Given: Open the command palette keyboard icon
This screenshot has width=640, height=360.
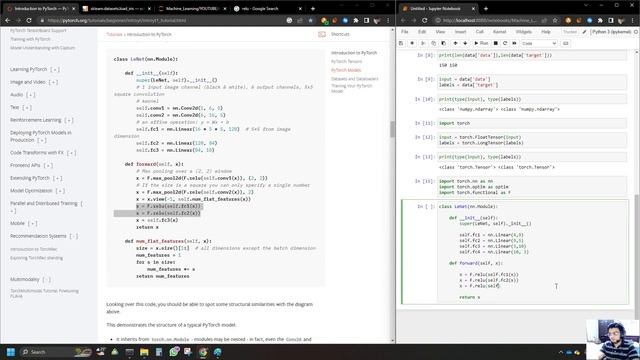Looking at the screenshot, I should (566, 43).
